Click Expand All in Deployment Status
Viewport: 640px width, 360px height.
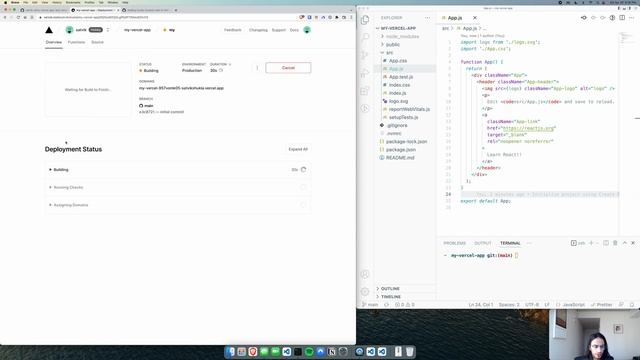click(x=298, y=149)
